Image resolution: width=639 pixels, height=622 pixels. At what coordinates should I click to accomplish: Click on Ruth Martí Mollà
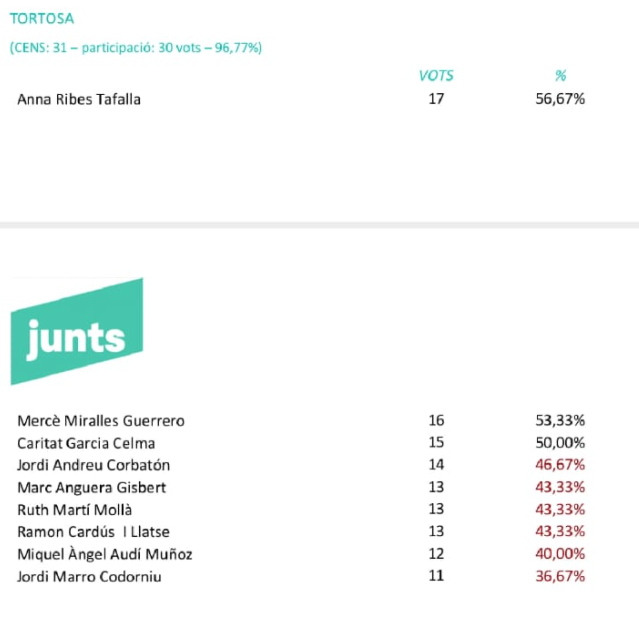(75, 510)
